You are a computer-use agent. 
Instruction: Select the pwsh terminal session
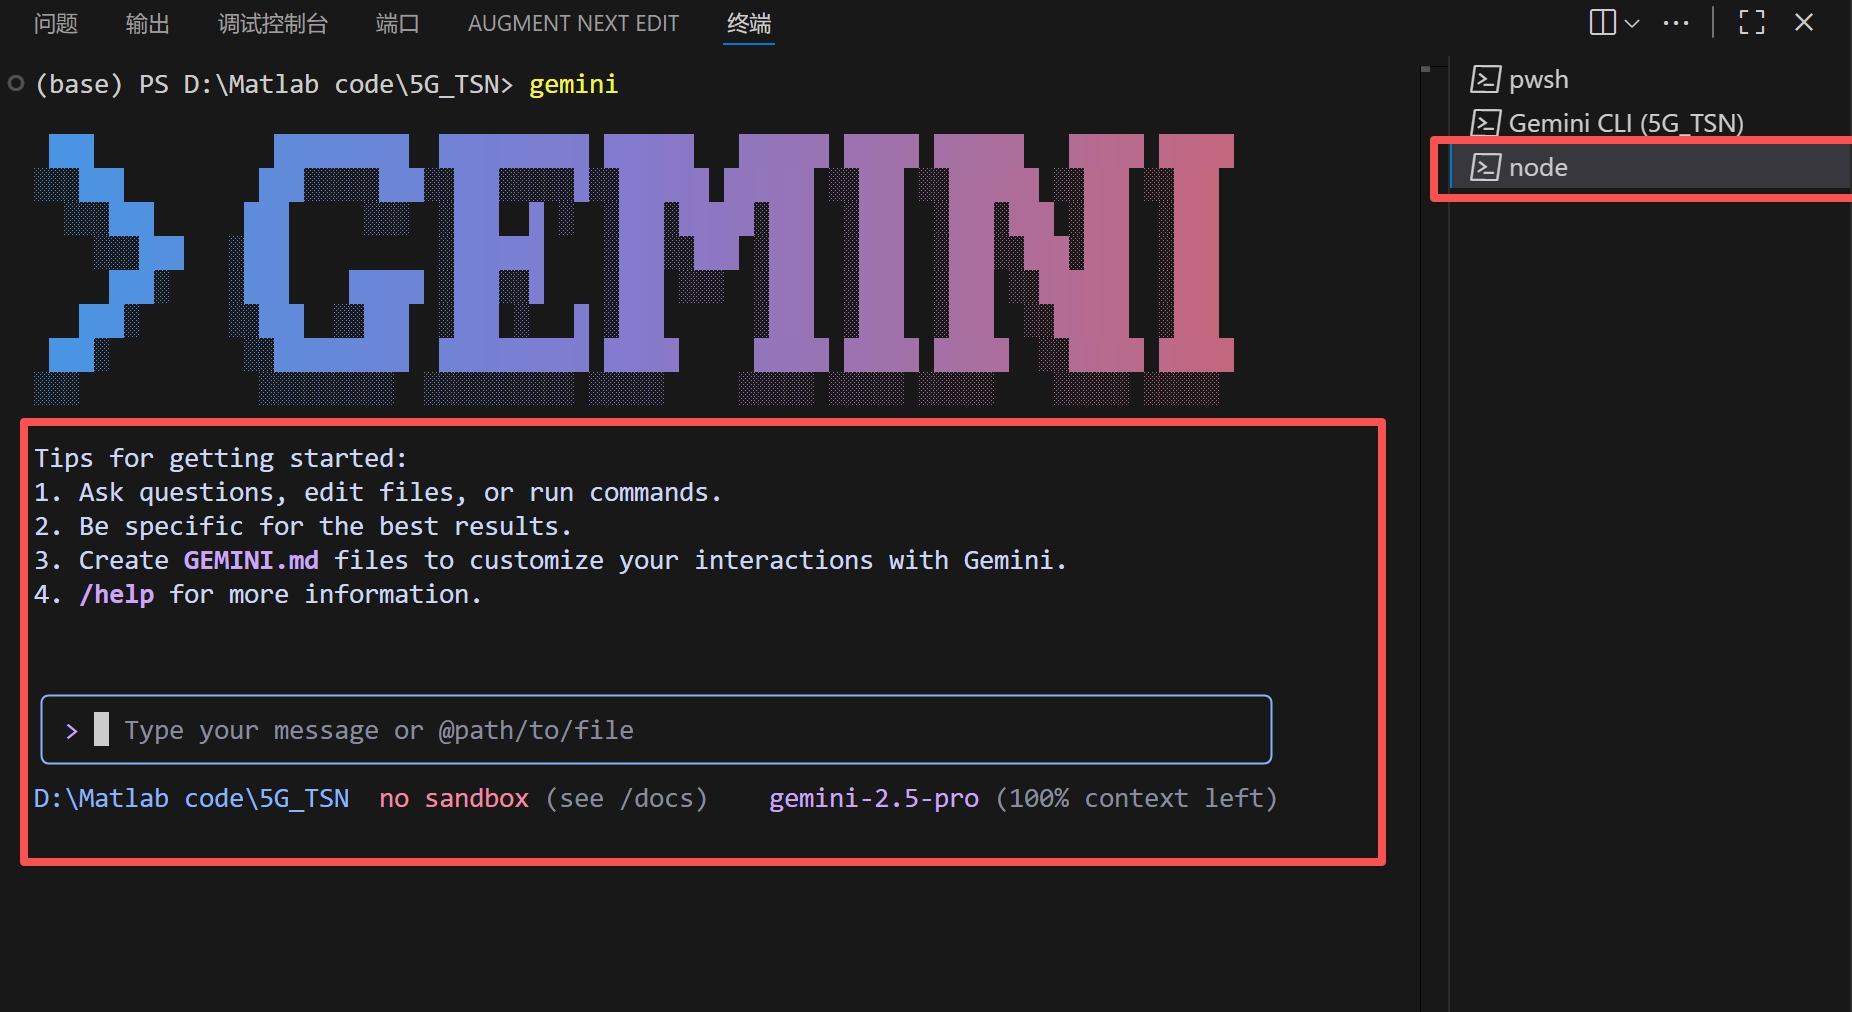pyautogui.click(x=1538, y=79)
